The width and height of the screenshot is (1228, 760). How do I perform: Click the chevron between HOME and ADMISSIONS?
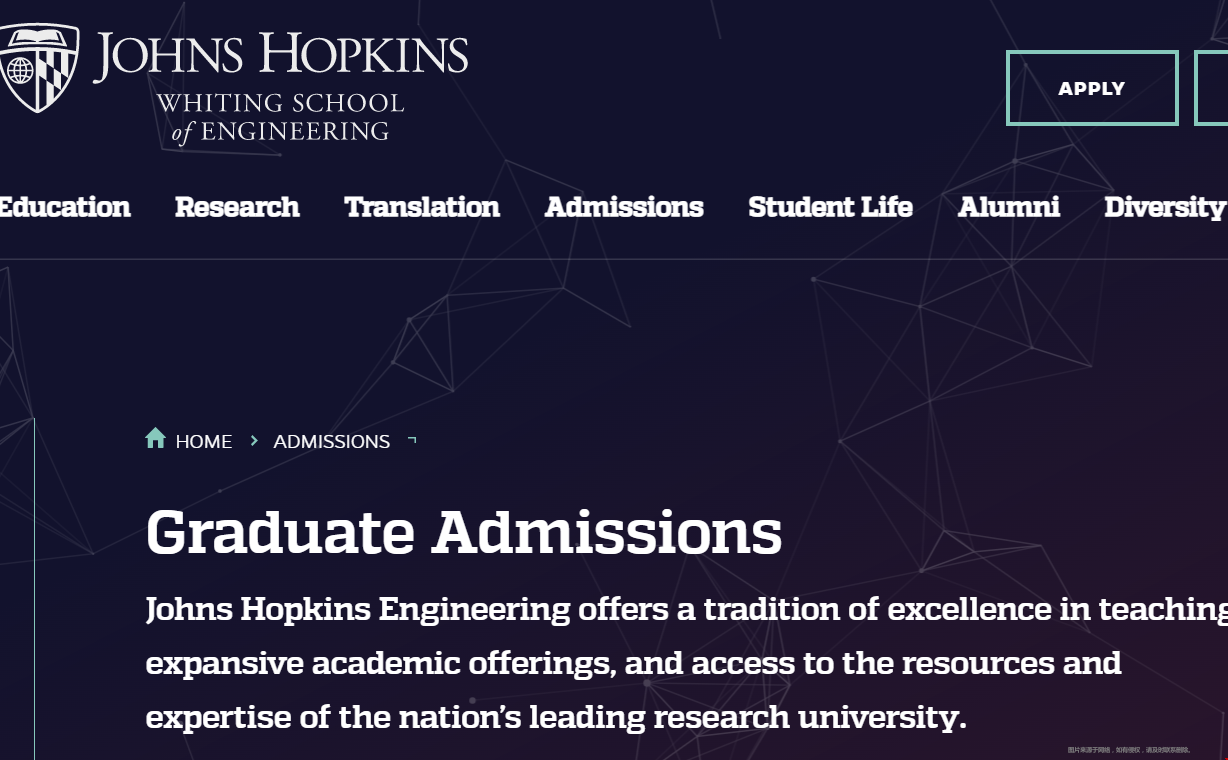pyautogui.click(x=253, y=441)
